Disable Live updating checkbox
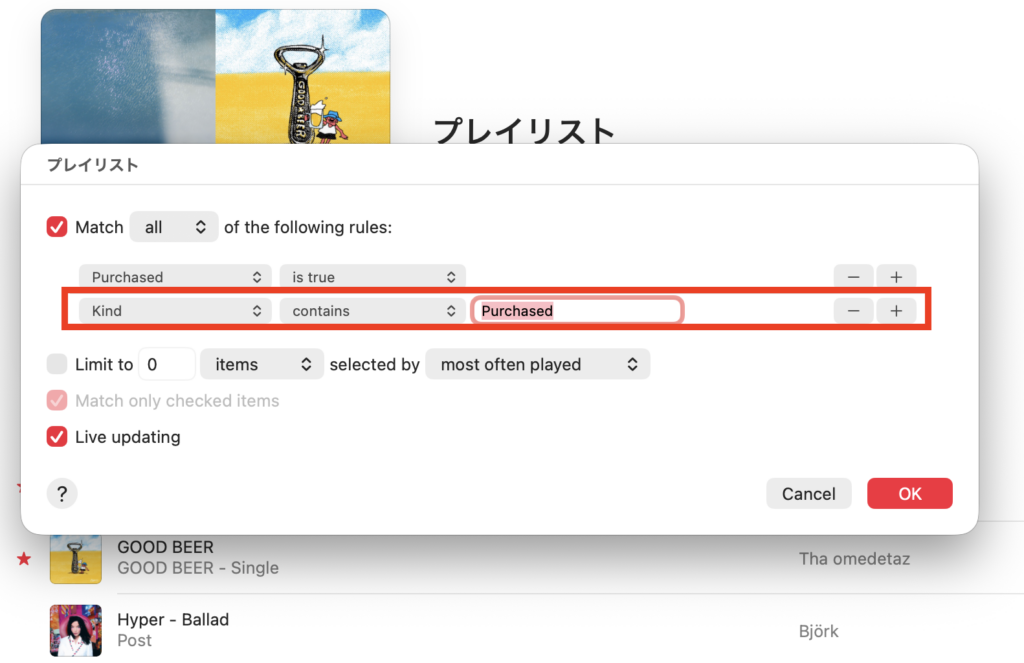 click(x=57, y=437)
